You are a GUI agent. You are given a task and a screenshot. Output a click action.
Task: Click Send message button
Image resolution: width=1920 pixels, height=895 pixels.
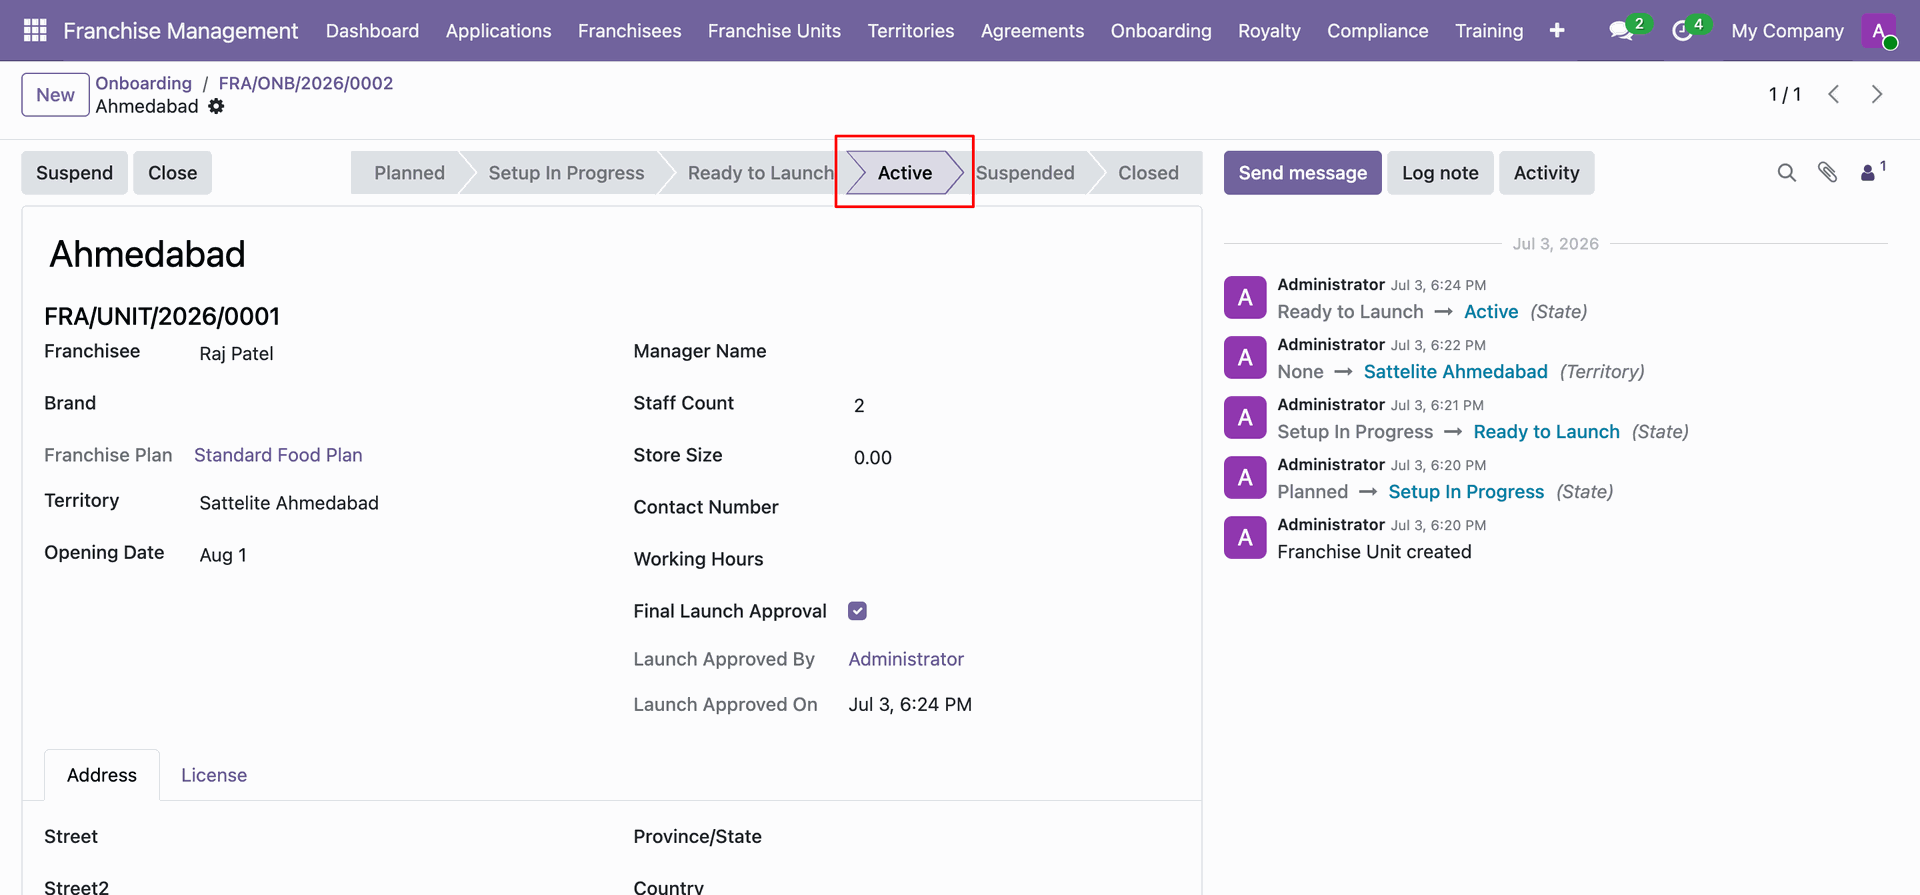click(x=1302, y=173)
